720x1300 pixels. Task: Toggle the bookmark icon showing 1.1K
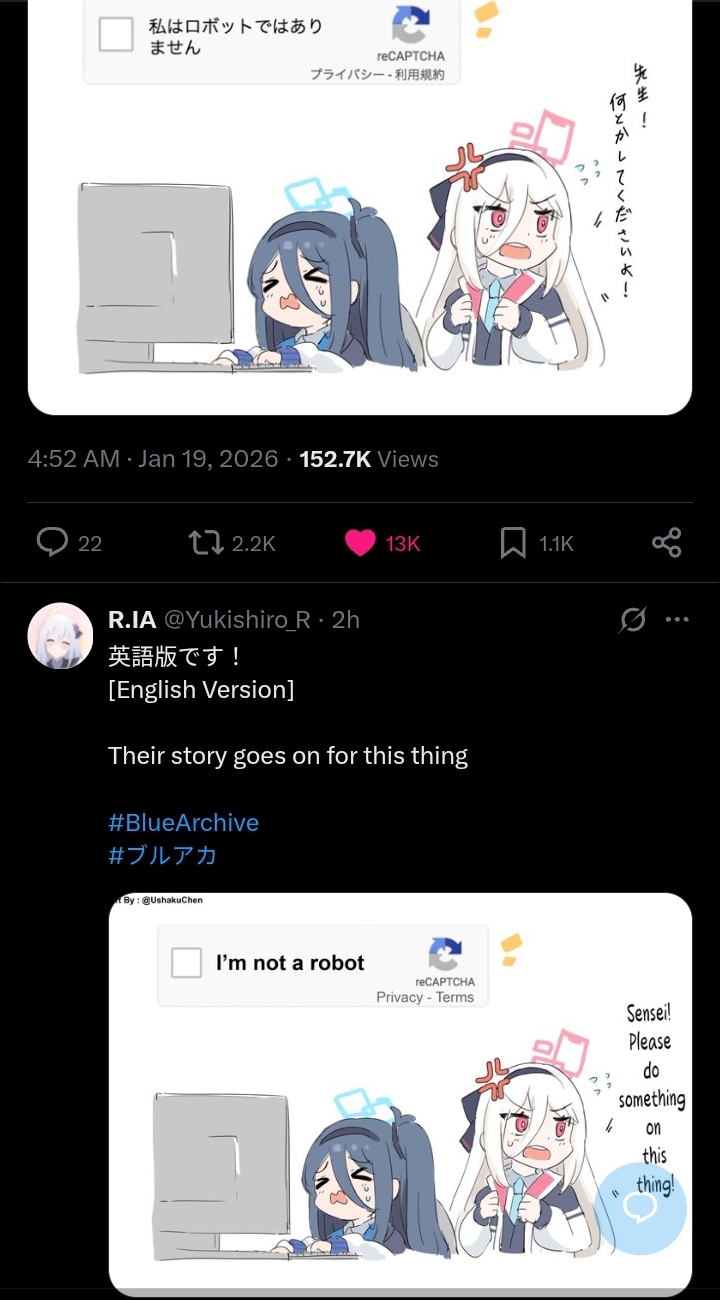(x=513, y=543)
